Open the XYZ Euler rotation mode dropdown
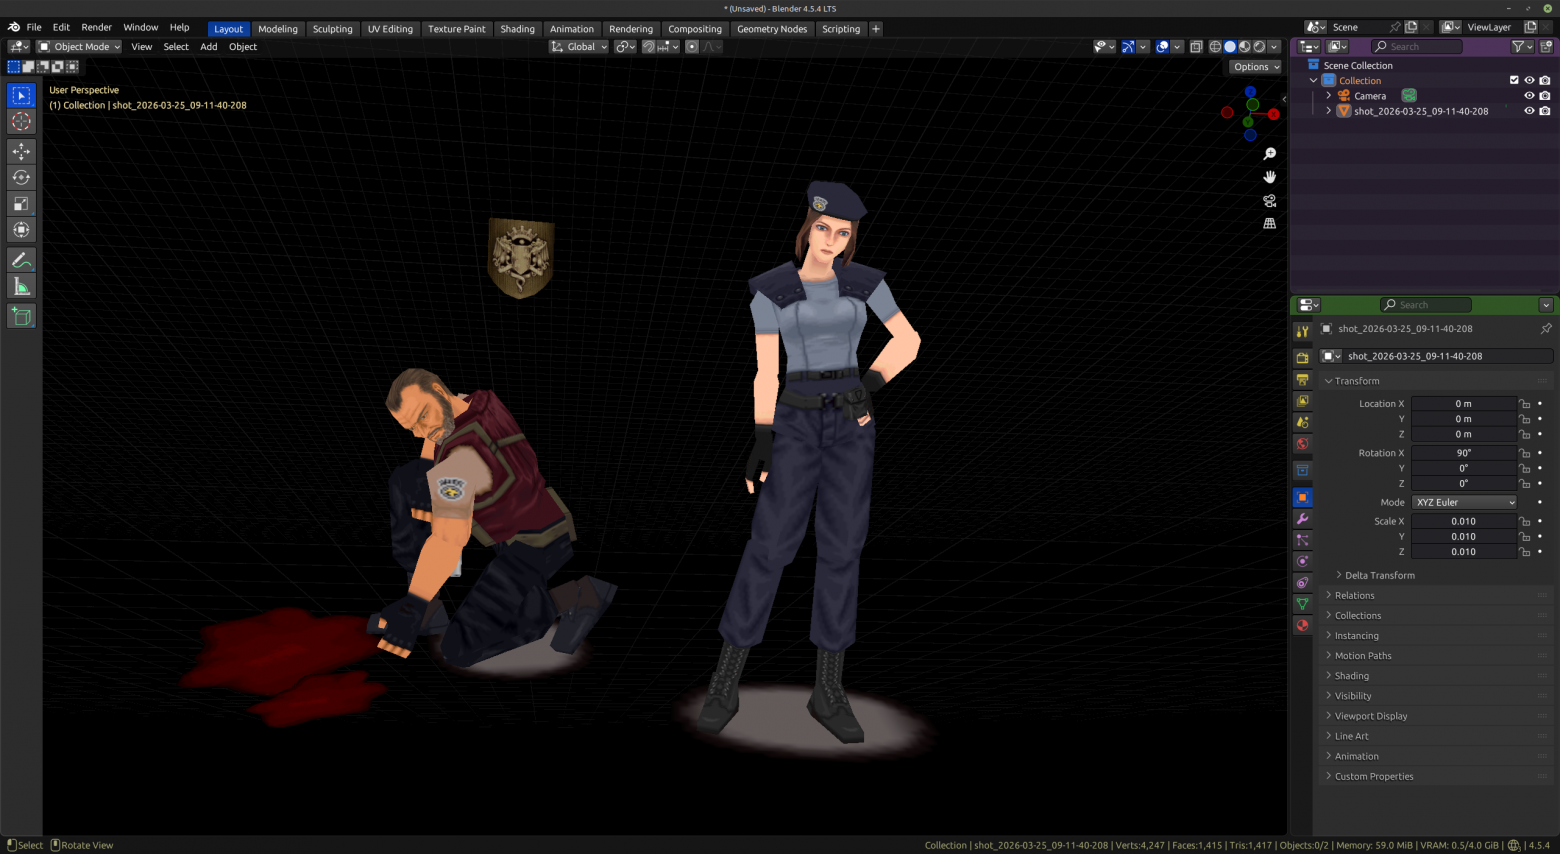Viewport: 1560px width, 854px height. 1465,502
